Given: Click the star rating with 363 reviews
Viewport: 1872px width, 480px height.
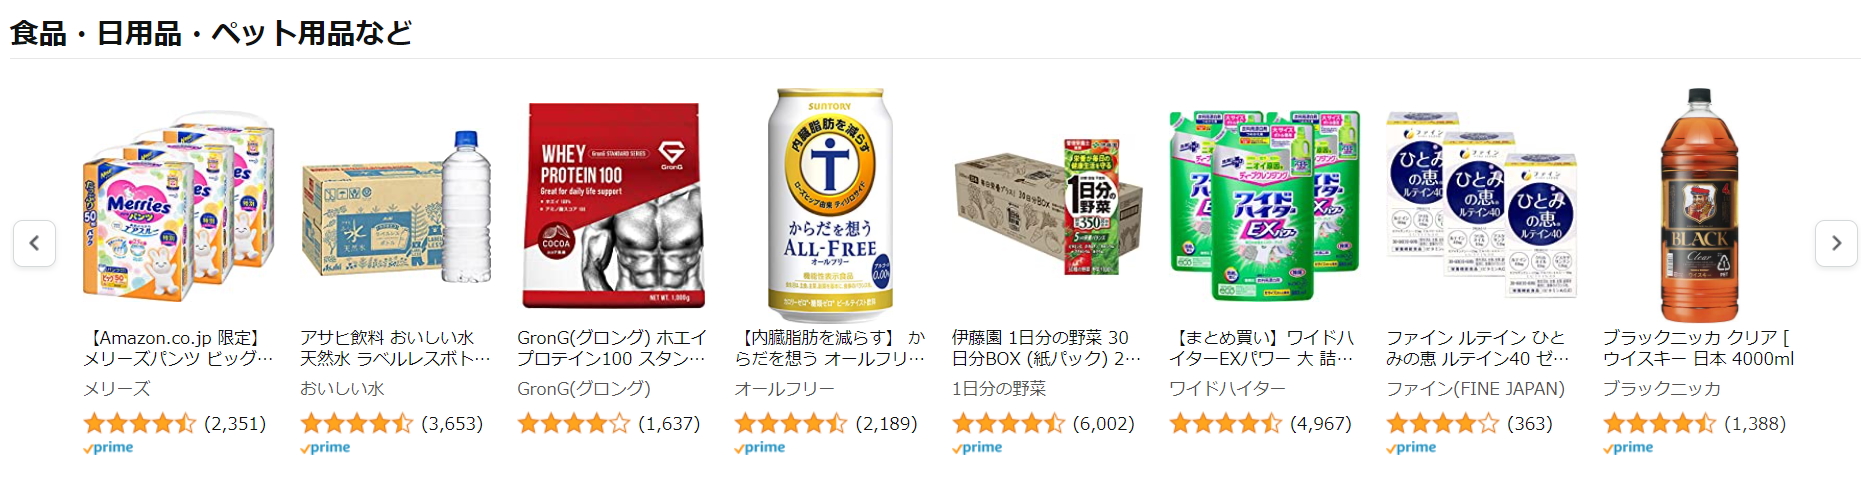Looking at the screenshot, I should [x=1442, y=423].
